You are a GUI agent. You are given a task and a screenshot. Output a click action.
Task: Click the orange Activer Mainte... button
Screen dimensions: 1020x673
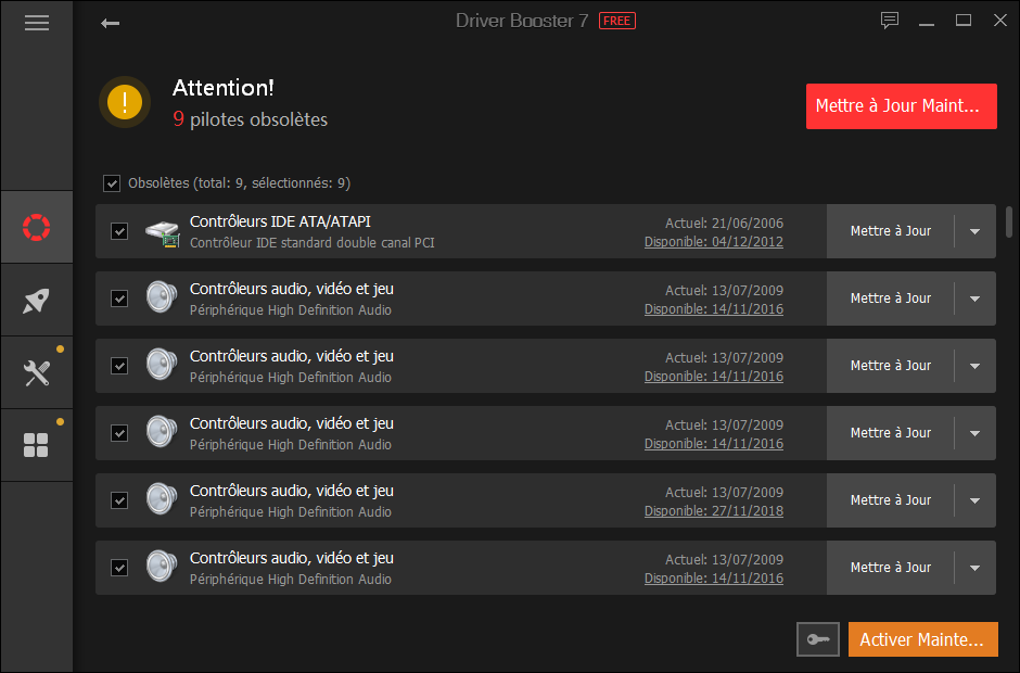pos(922,639)
